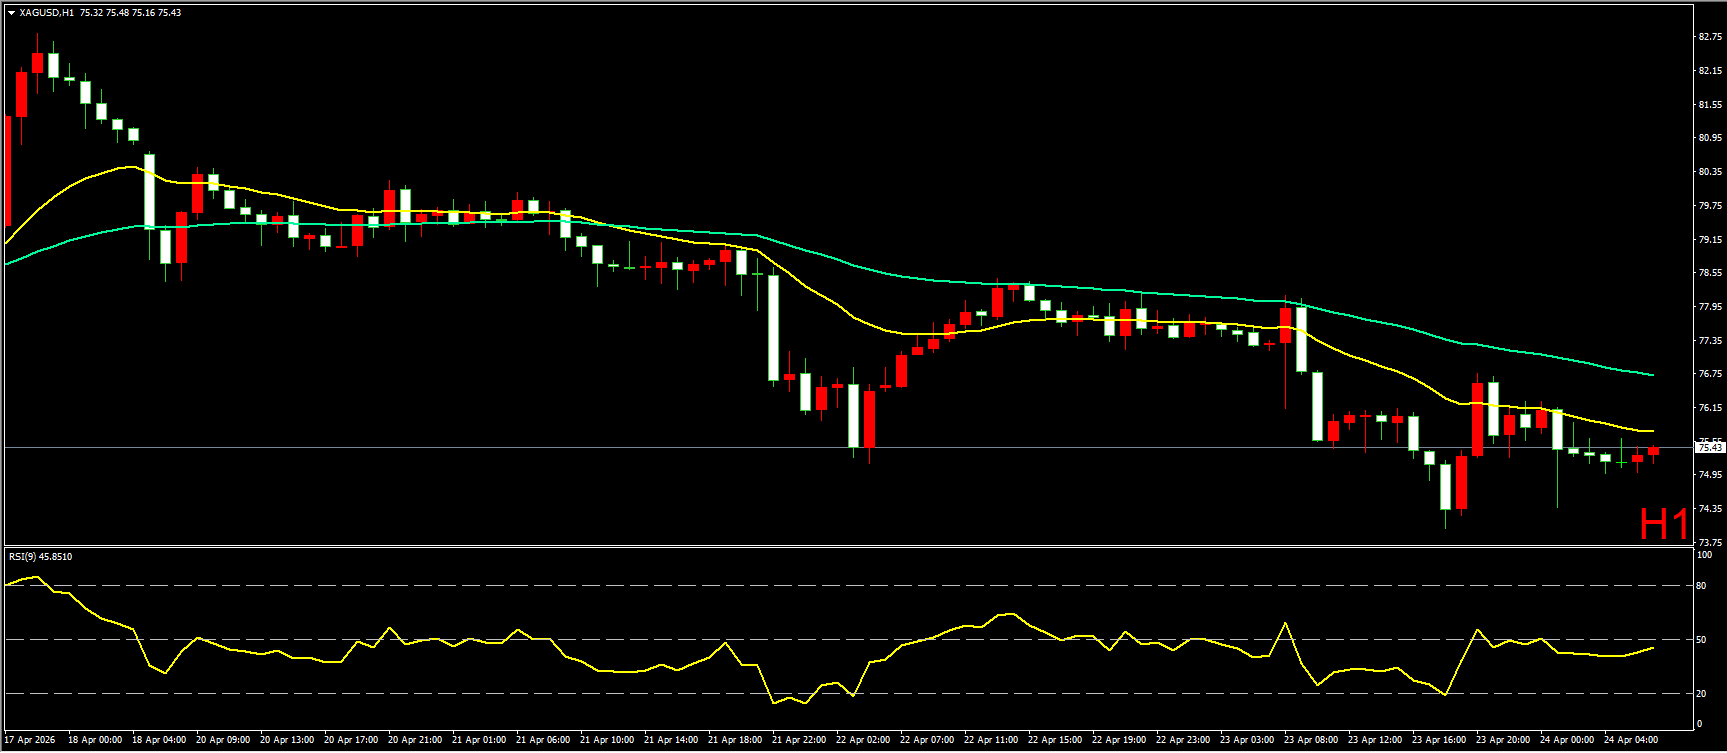The image size is (1727, 753).
Task: Select the 23 Apr 08:00 time label
Action: (1311, 740)
